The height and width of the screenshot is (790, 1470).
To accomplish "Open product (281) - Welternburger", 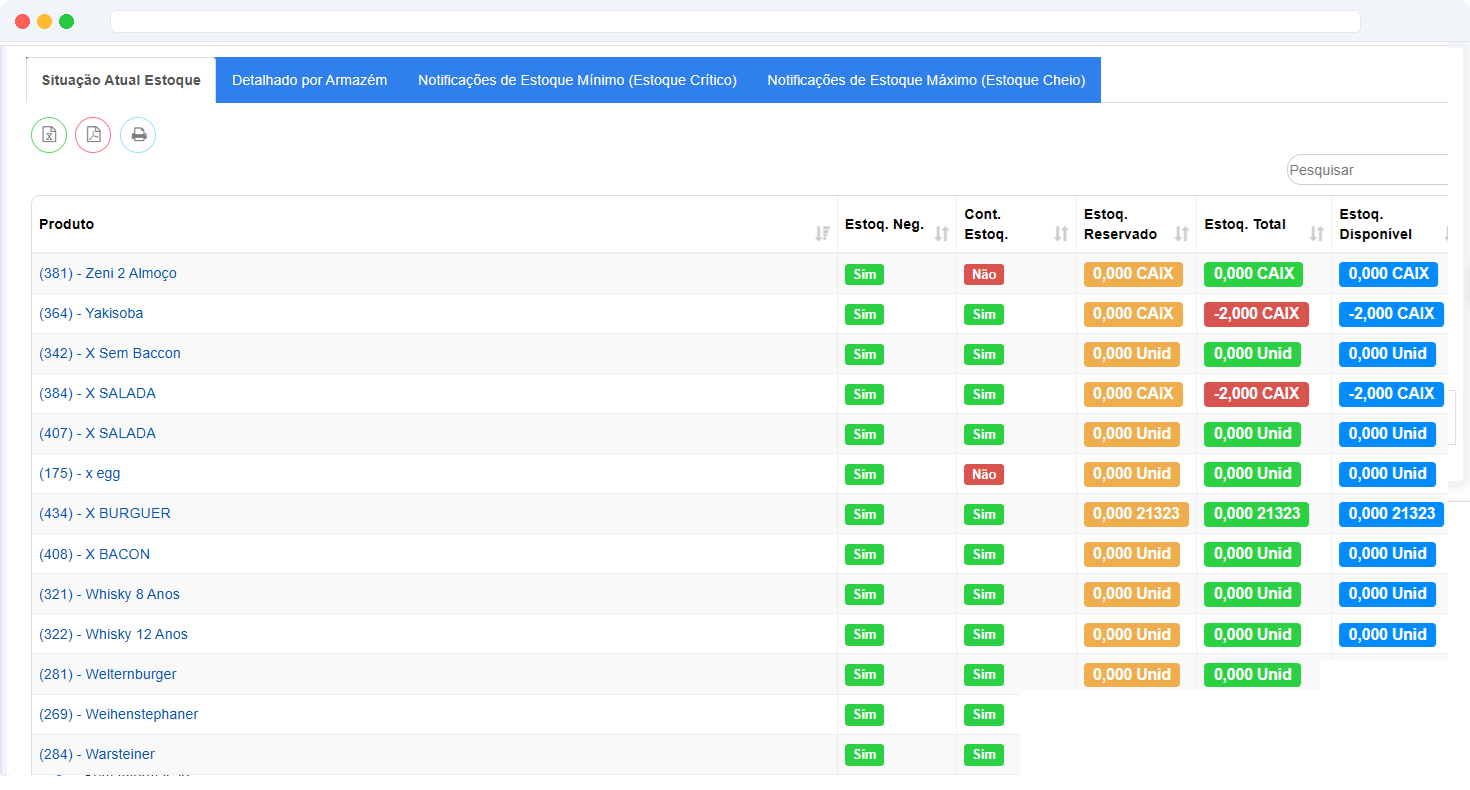I will pos(108,674).
